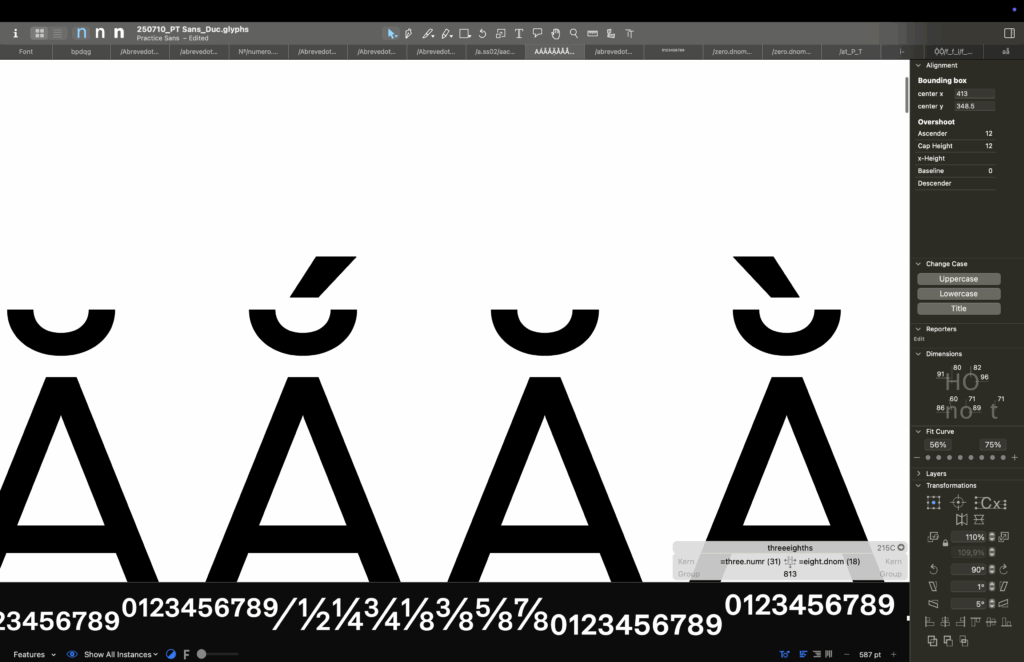Viewport: 1024px width, 662px height.
Task: Click the plus zoom-in button
Action: click(893, 654)
